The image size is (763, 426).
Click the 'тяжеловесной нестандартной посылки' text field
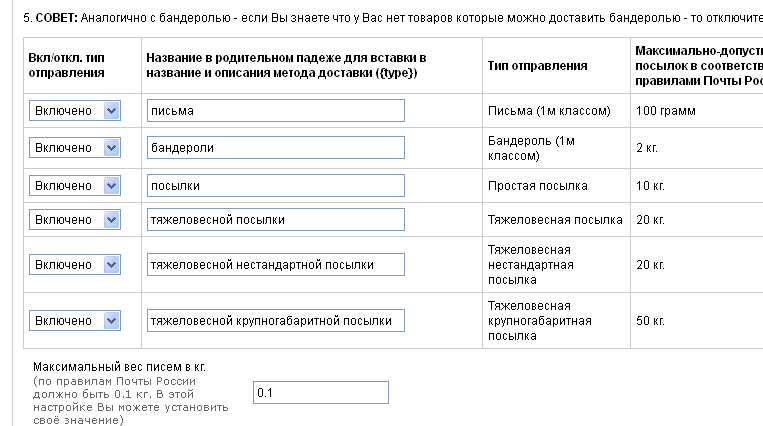tap(275, 265)
